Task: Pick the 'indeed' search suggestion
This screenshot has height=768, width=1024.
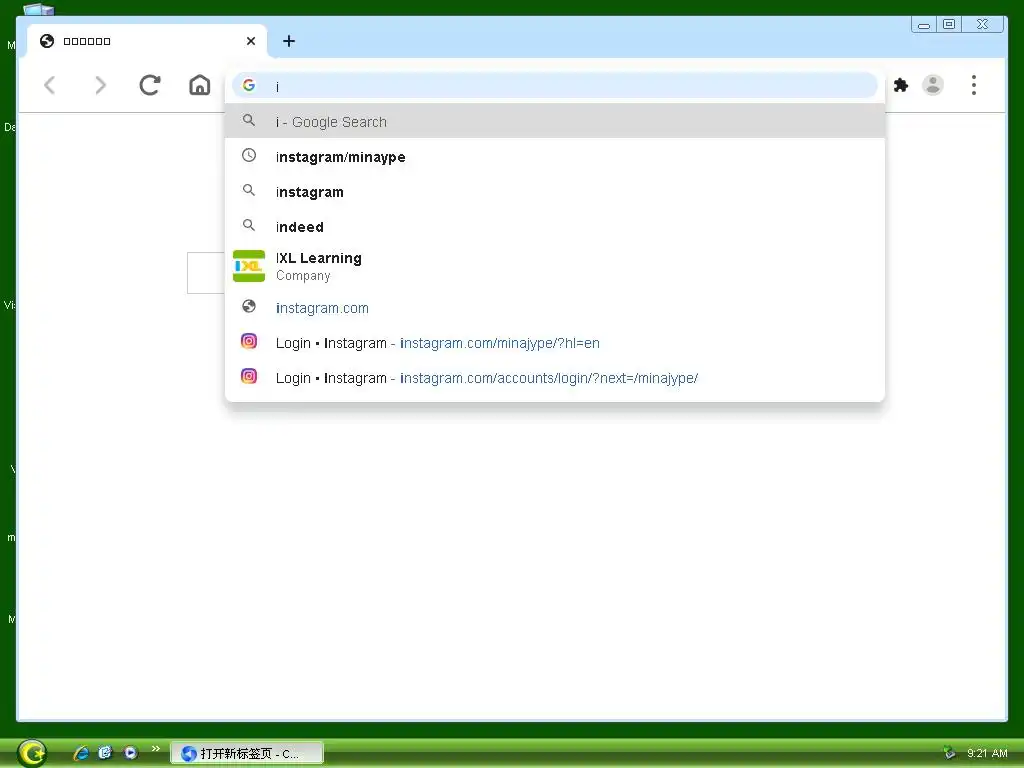Action: coord(554,227)
